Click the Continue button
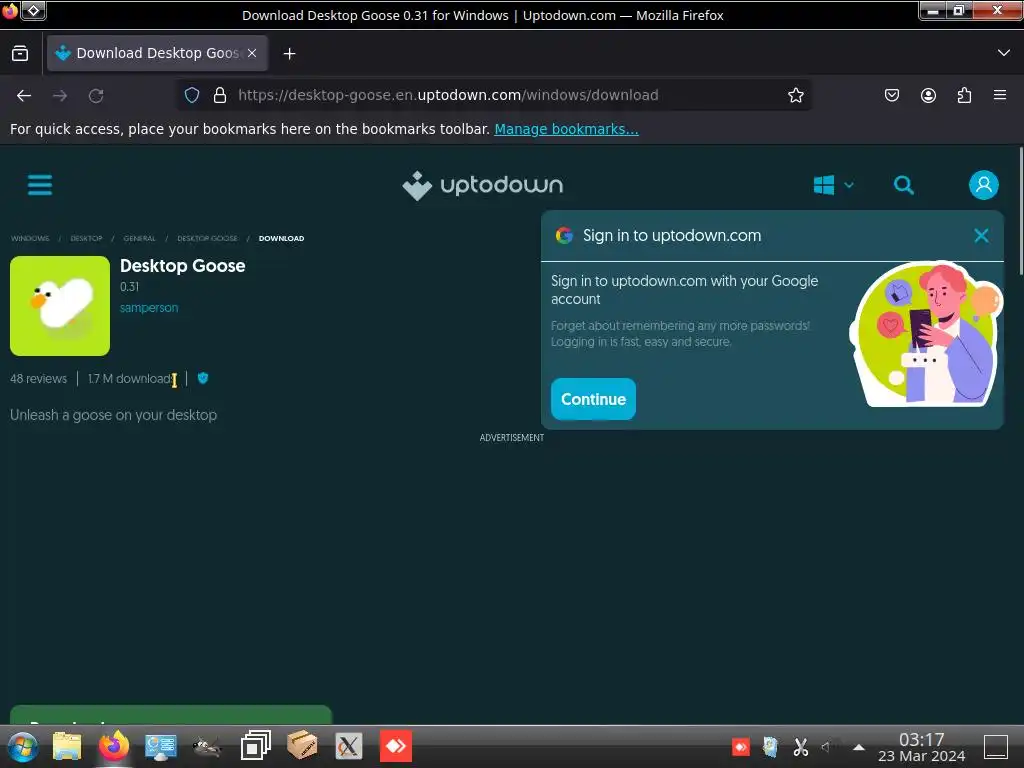Image resolution: width=1024 pixels, height=768 pixels. 593,399
